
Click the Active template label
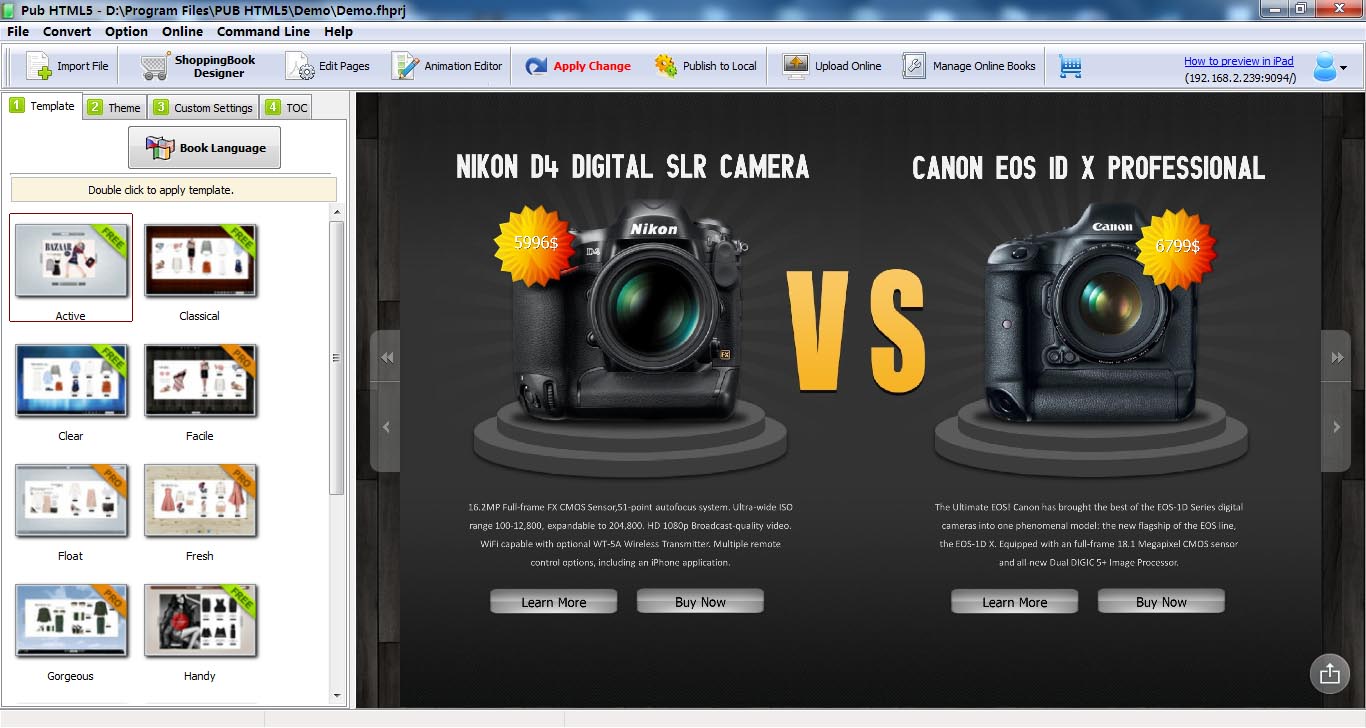pyautogui.click(x=71, y=316)
